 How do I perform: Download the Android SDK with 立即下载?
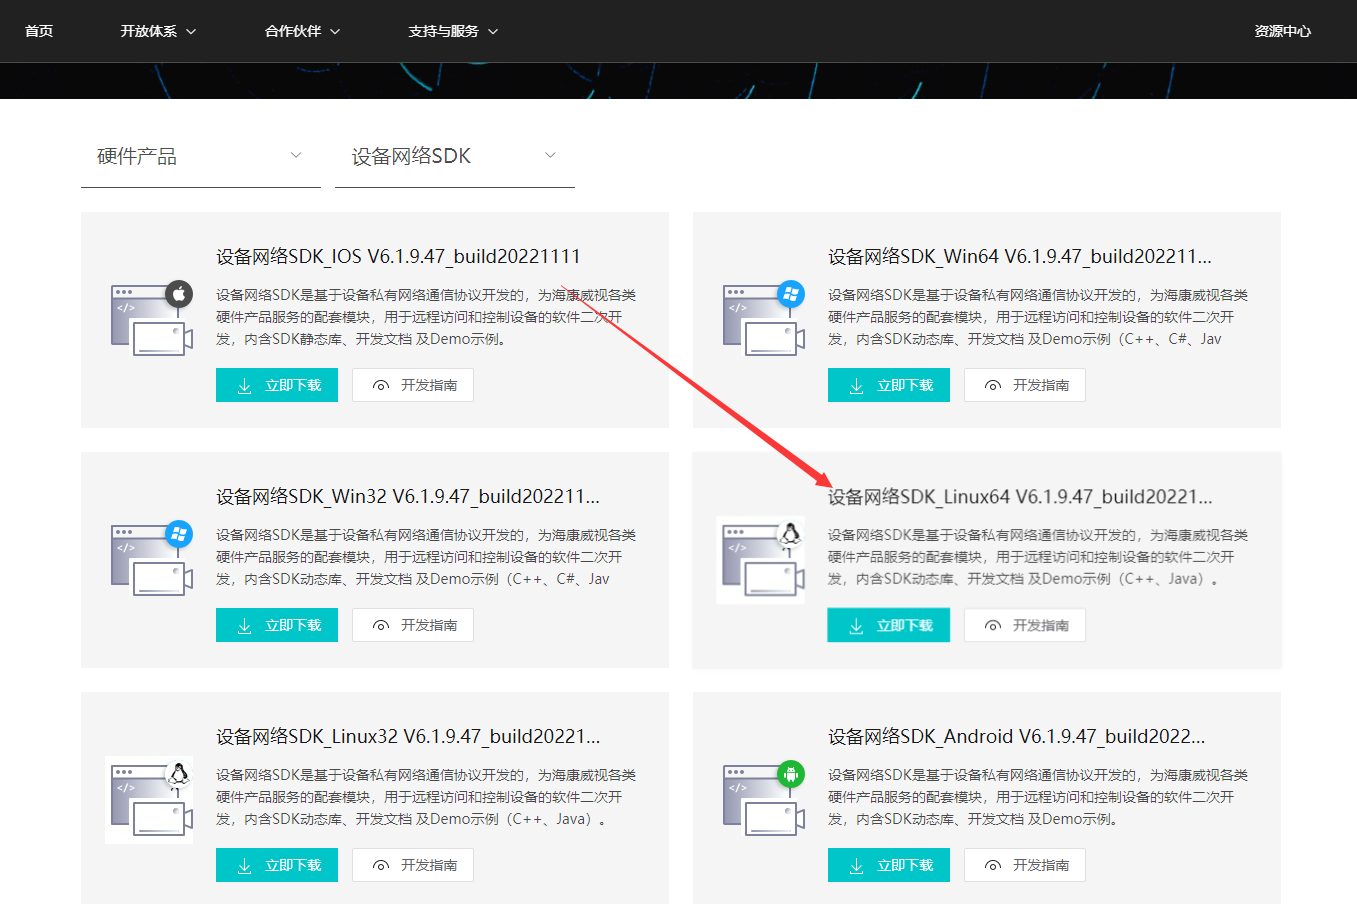[889, 865]
